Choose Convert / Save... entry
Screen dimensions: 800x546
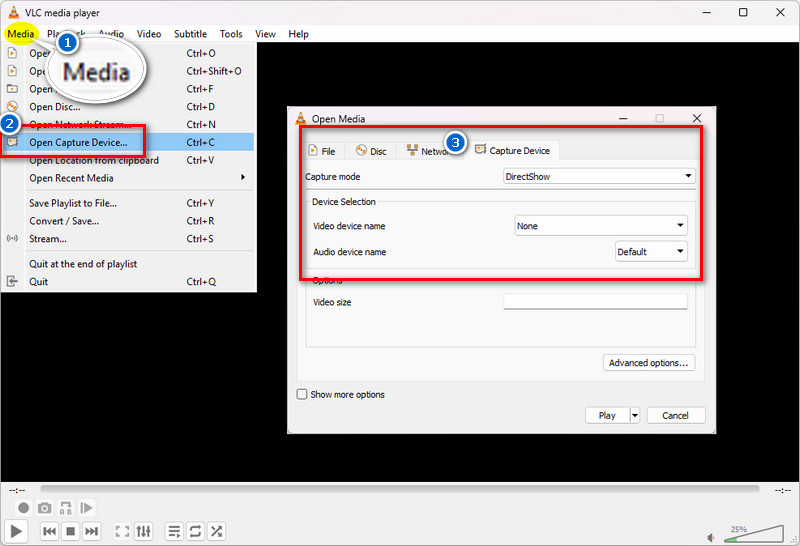coord(128,221)
